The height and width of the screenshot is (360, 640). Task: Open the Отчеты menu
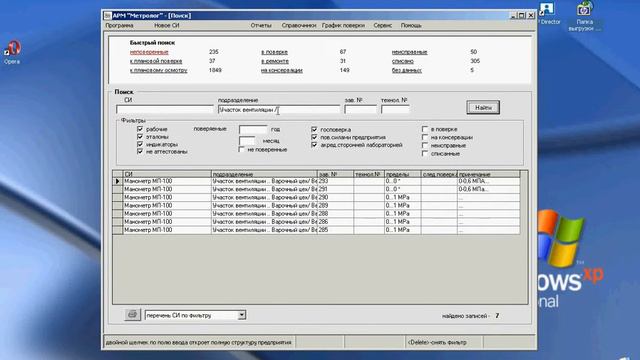[x=261, y=25]
